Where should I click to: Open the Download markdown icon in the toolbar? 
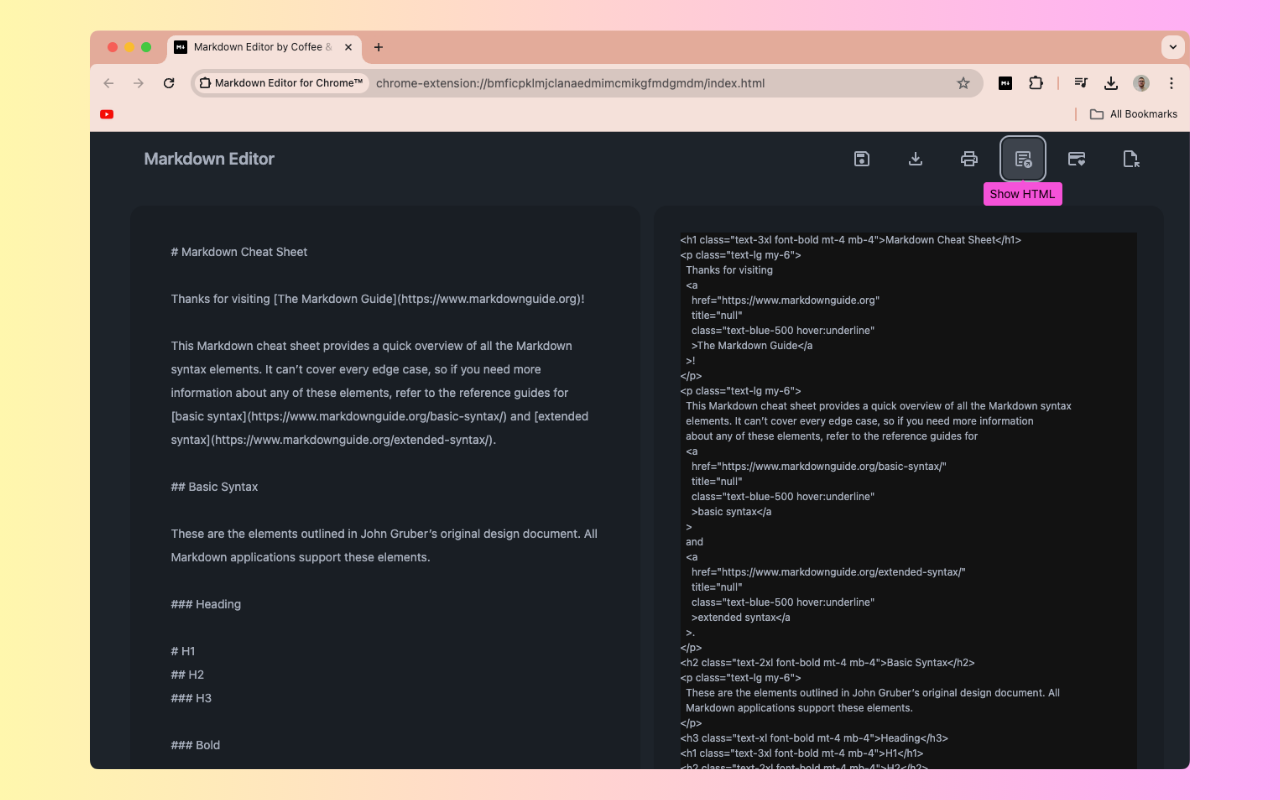(x=915, y=158)
